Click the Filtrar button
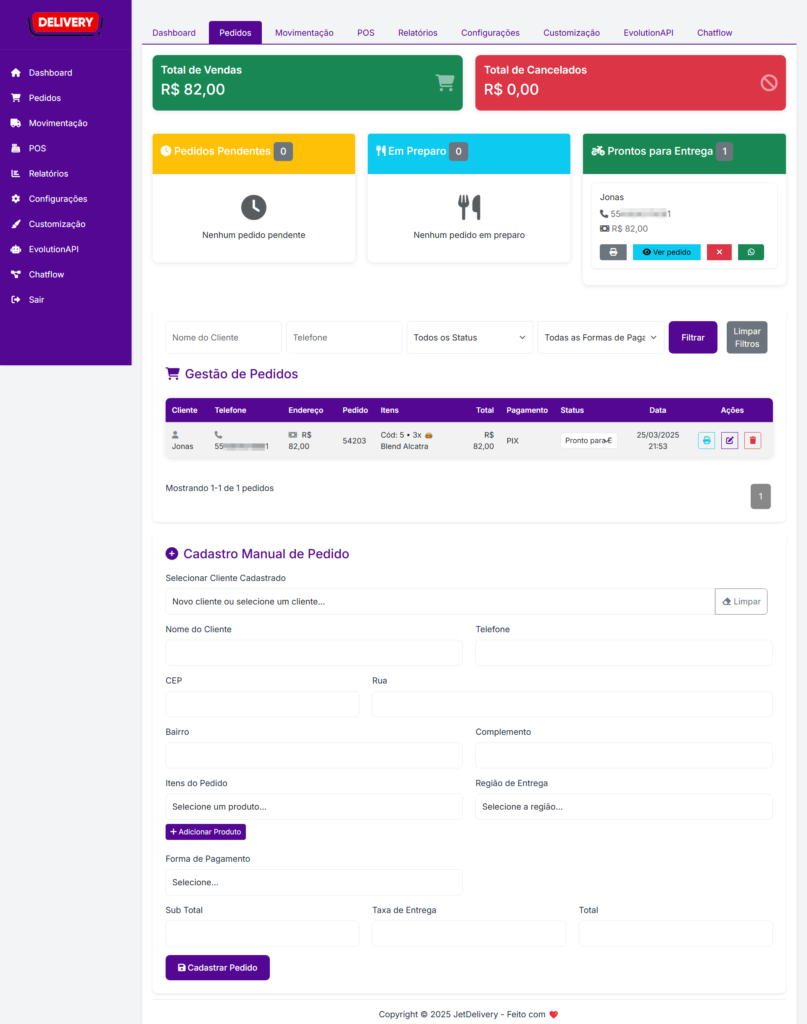The width and height of the screenshot is (807, 1024). (x=693, y=338)
